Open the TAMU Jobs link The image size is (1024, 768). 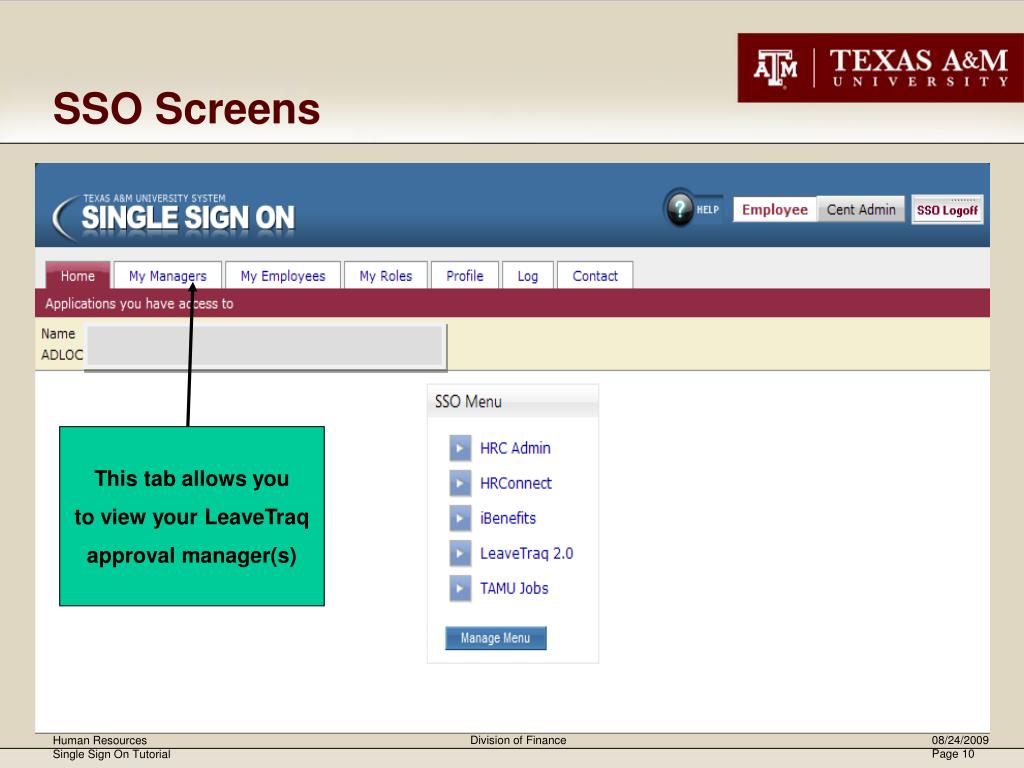click(x=514, y=588)
